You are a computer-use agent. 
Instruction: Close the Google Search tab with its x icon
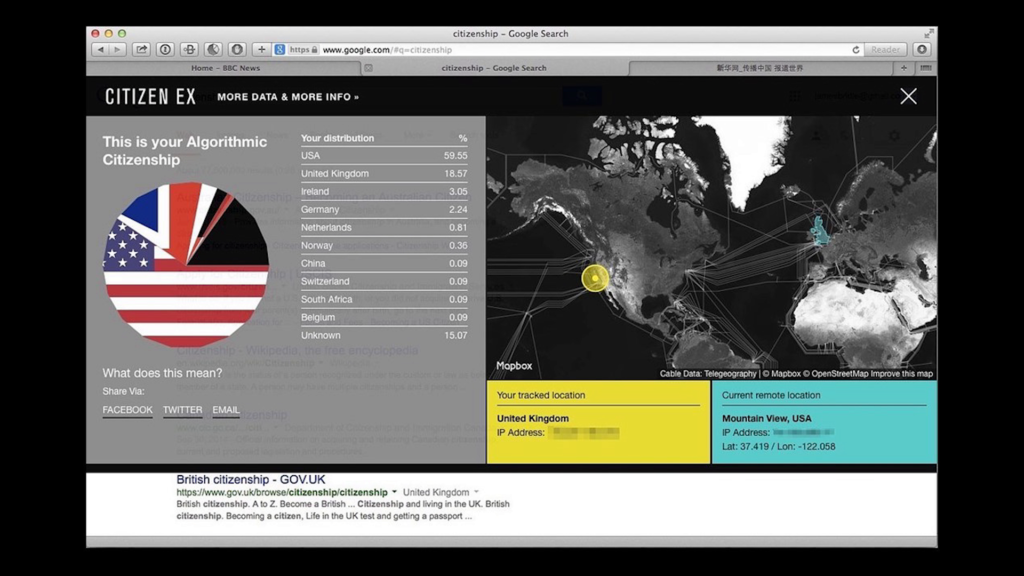pyautogui.click(x=368, y=68)
